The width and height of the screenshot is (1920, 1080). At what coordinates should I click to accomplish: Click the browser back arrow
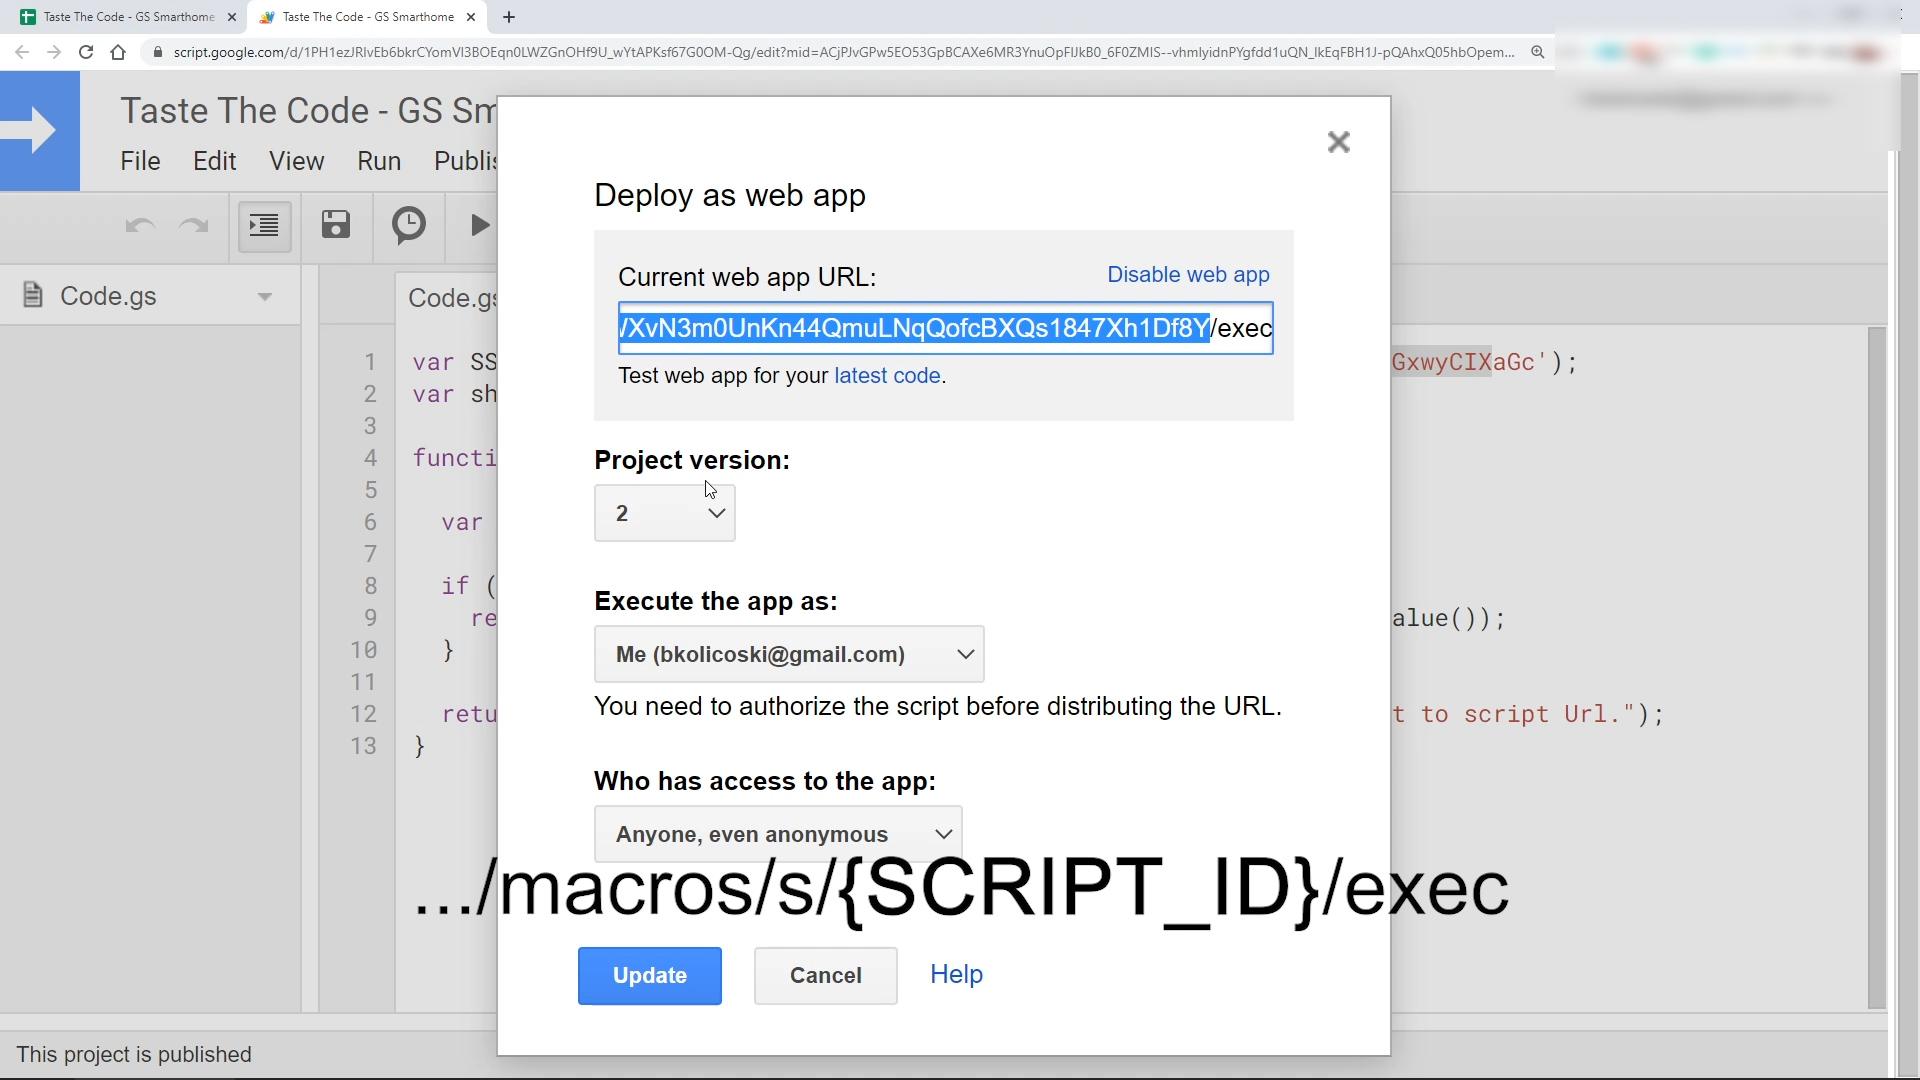[x=22, y=52]
